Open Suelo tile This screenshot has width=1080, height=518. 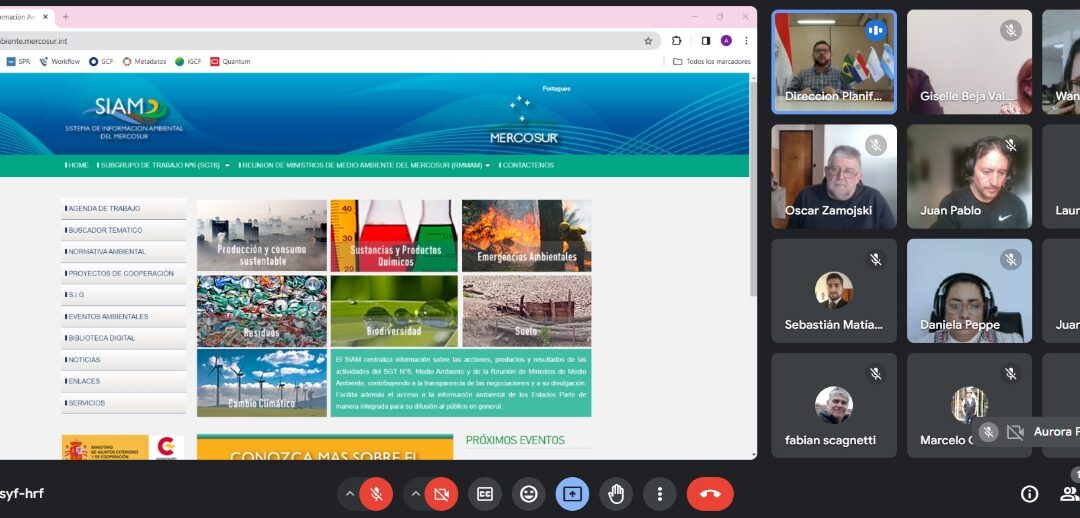coord(526,311)
